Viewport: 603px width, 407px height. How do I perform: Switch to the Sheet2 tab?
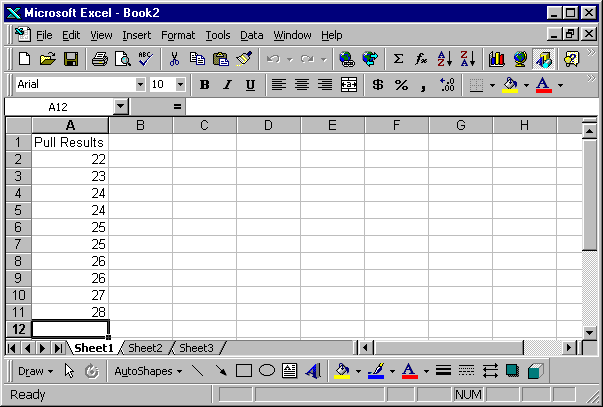tap(145, 348)
